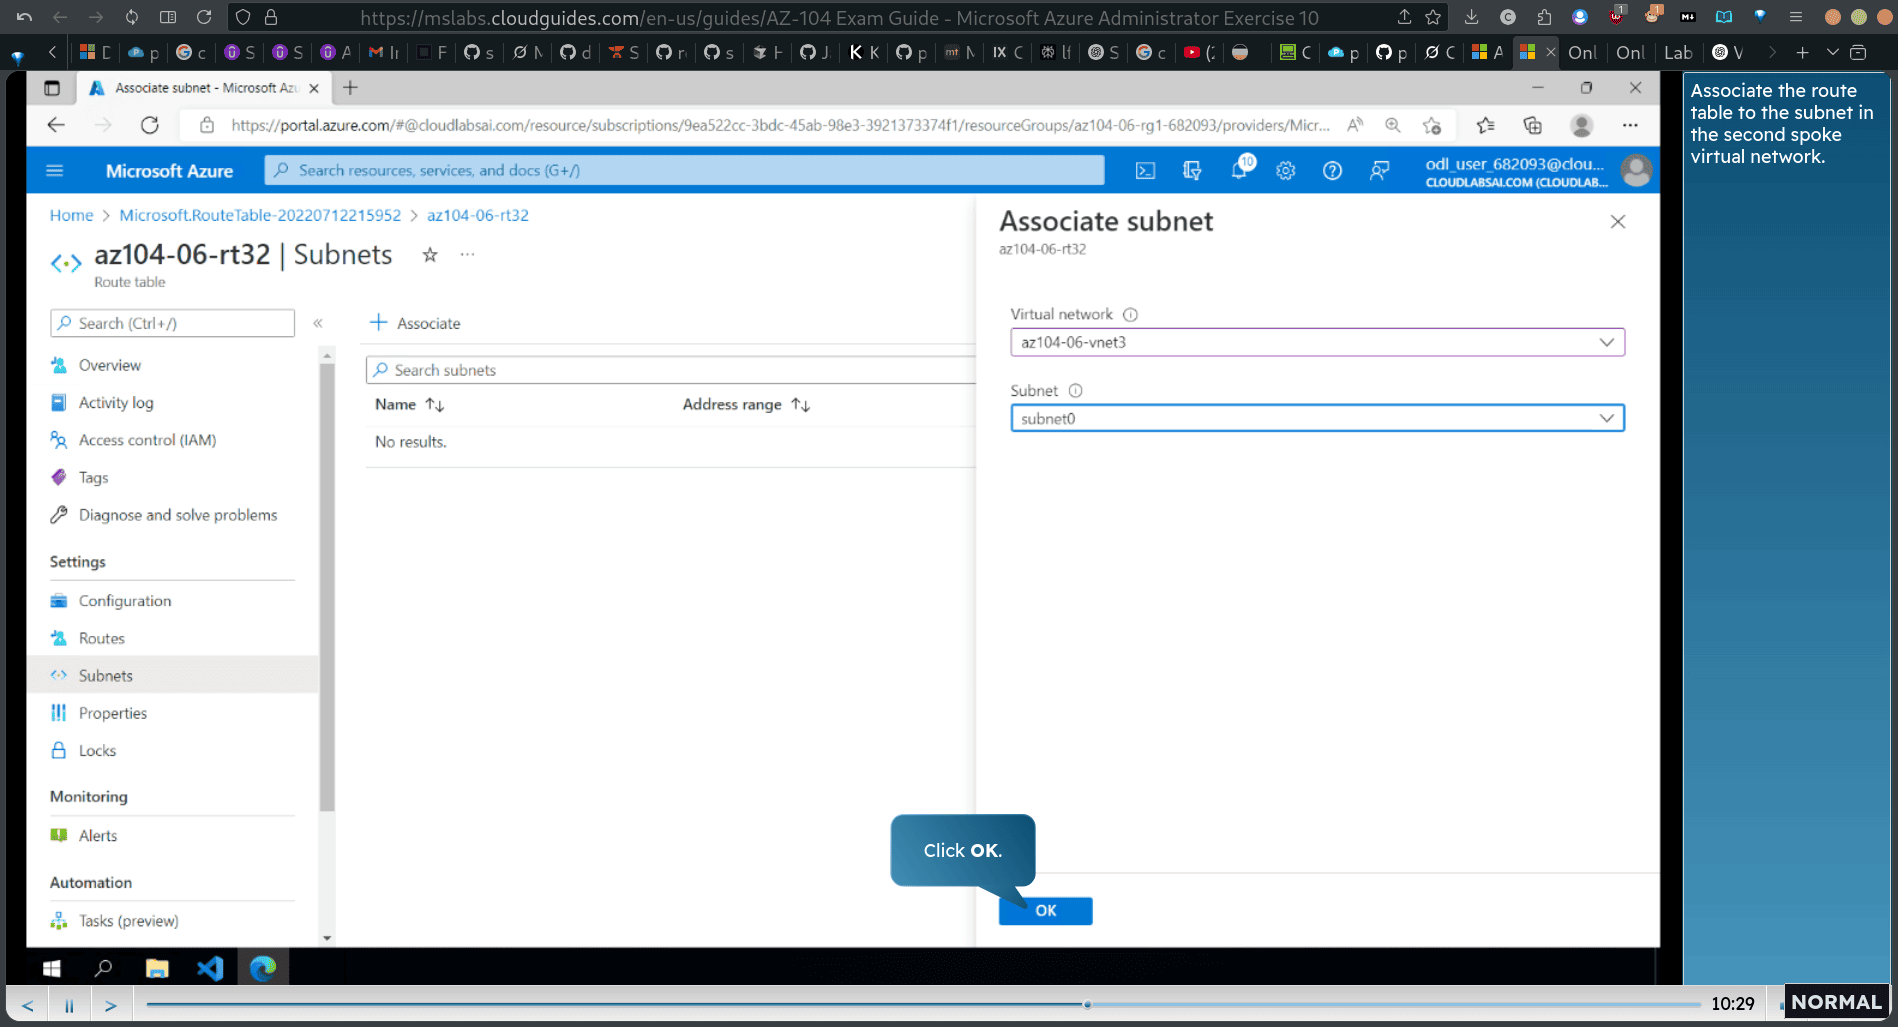Click the Associate button with plus icon
1898x1027 pixels.
pos(415,323)
